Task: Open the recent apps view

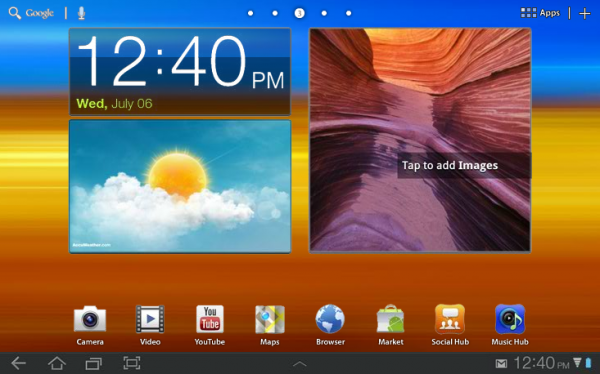Action: click(93, 363)
